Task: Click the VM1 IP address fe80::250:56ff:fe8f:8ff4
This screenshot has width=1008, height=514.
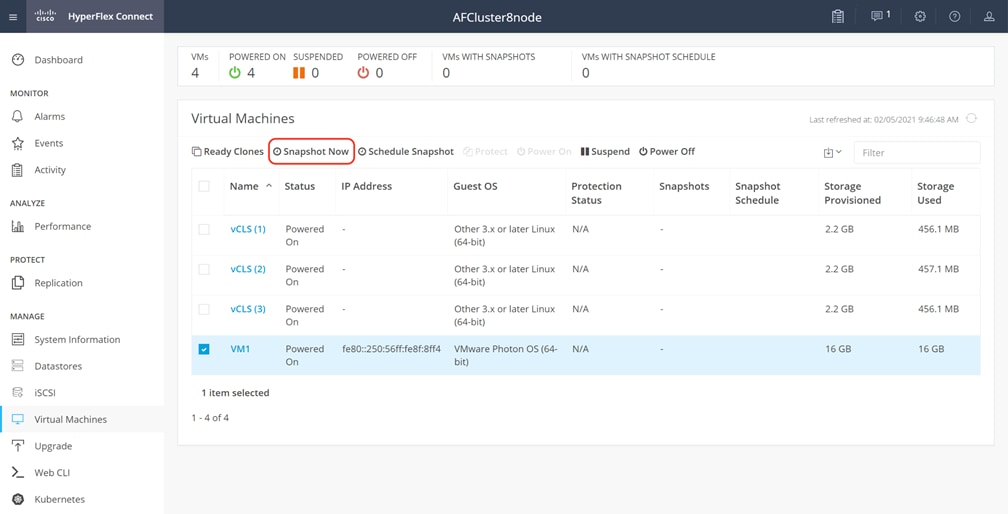Action: click(x=391, y=348)
